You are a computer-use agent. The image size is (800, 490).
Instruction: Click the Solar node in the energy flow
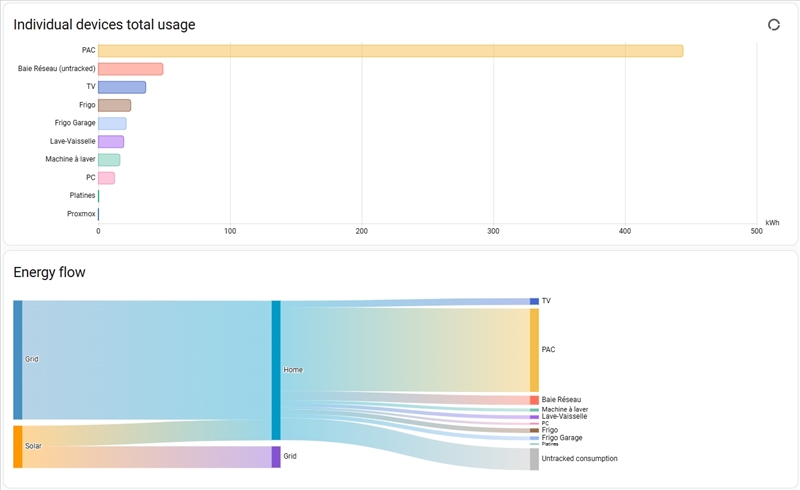coord(17,446)
